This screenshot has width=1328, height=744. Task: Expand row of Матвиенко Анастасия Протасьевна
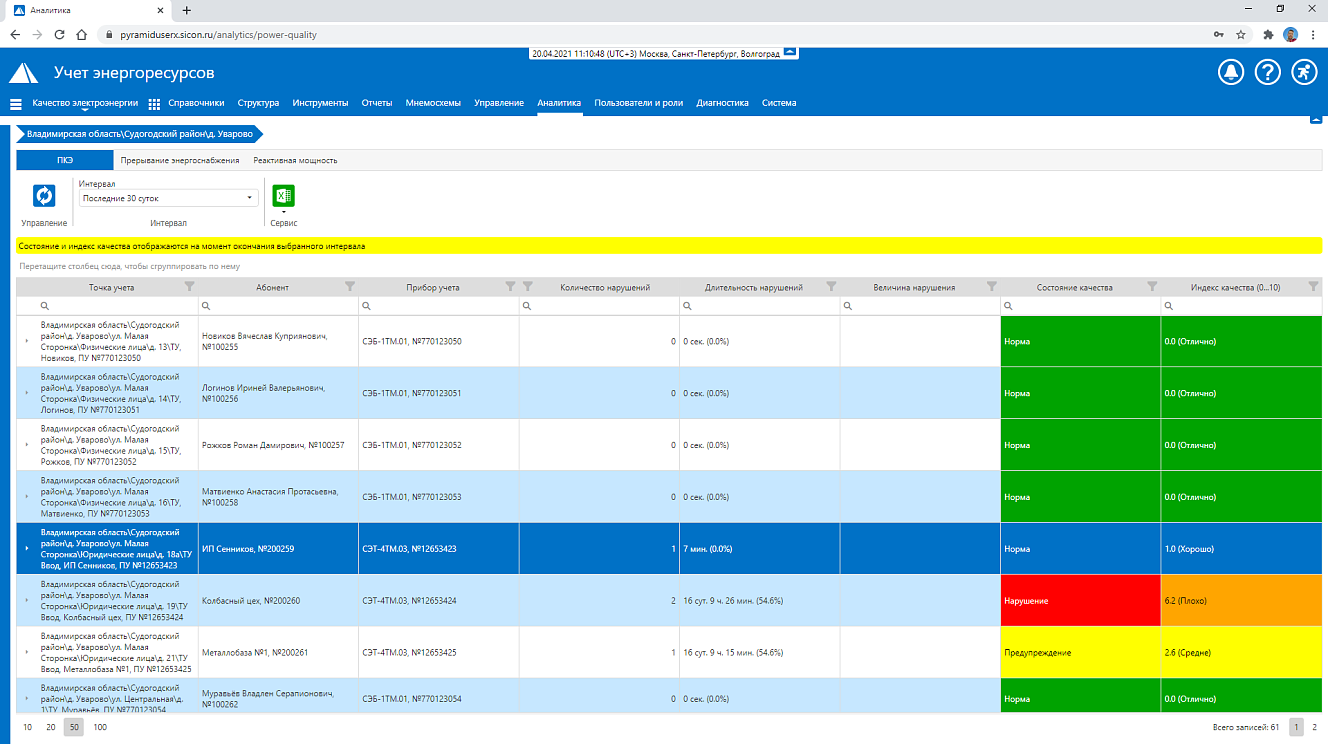pyautogui.click(x=27, y=497)
